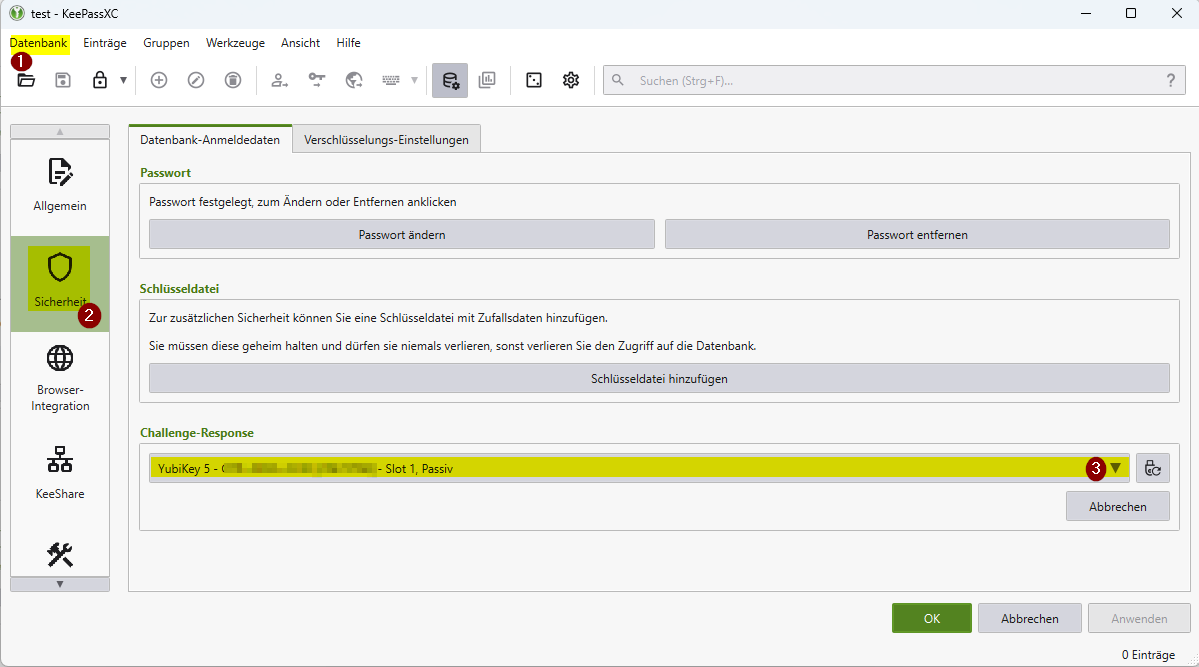Click the Anwenden button
The width and height of the screenshot is (1199, 667).
[x=1139, y=618]
